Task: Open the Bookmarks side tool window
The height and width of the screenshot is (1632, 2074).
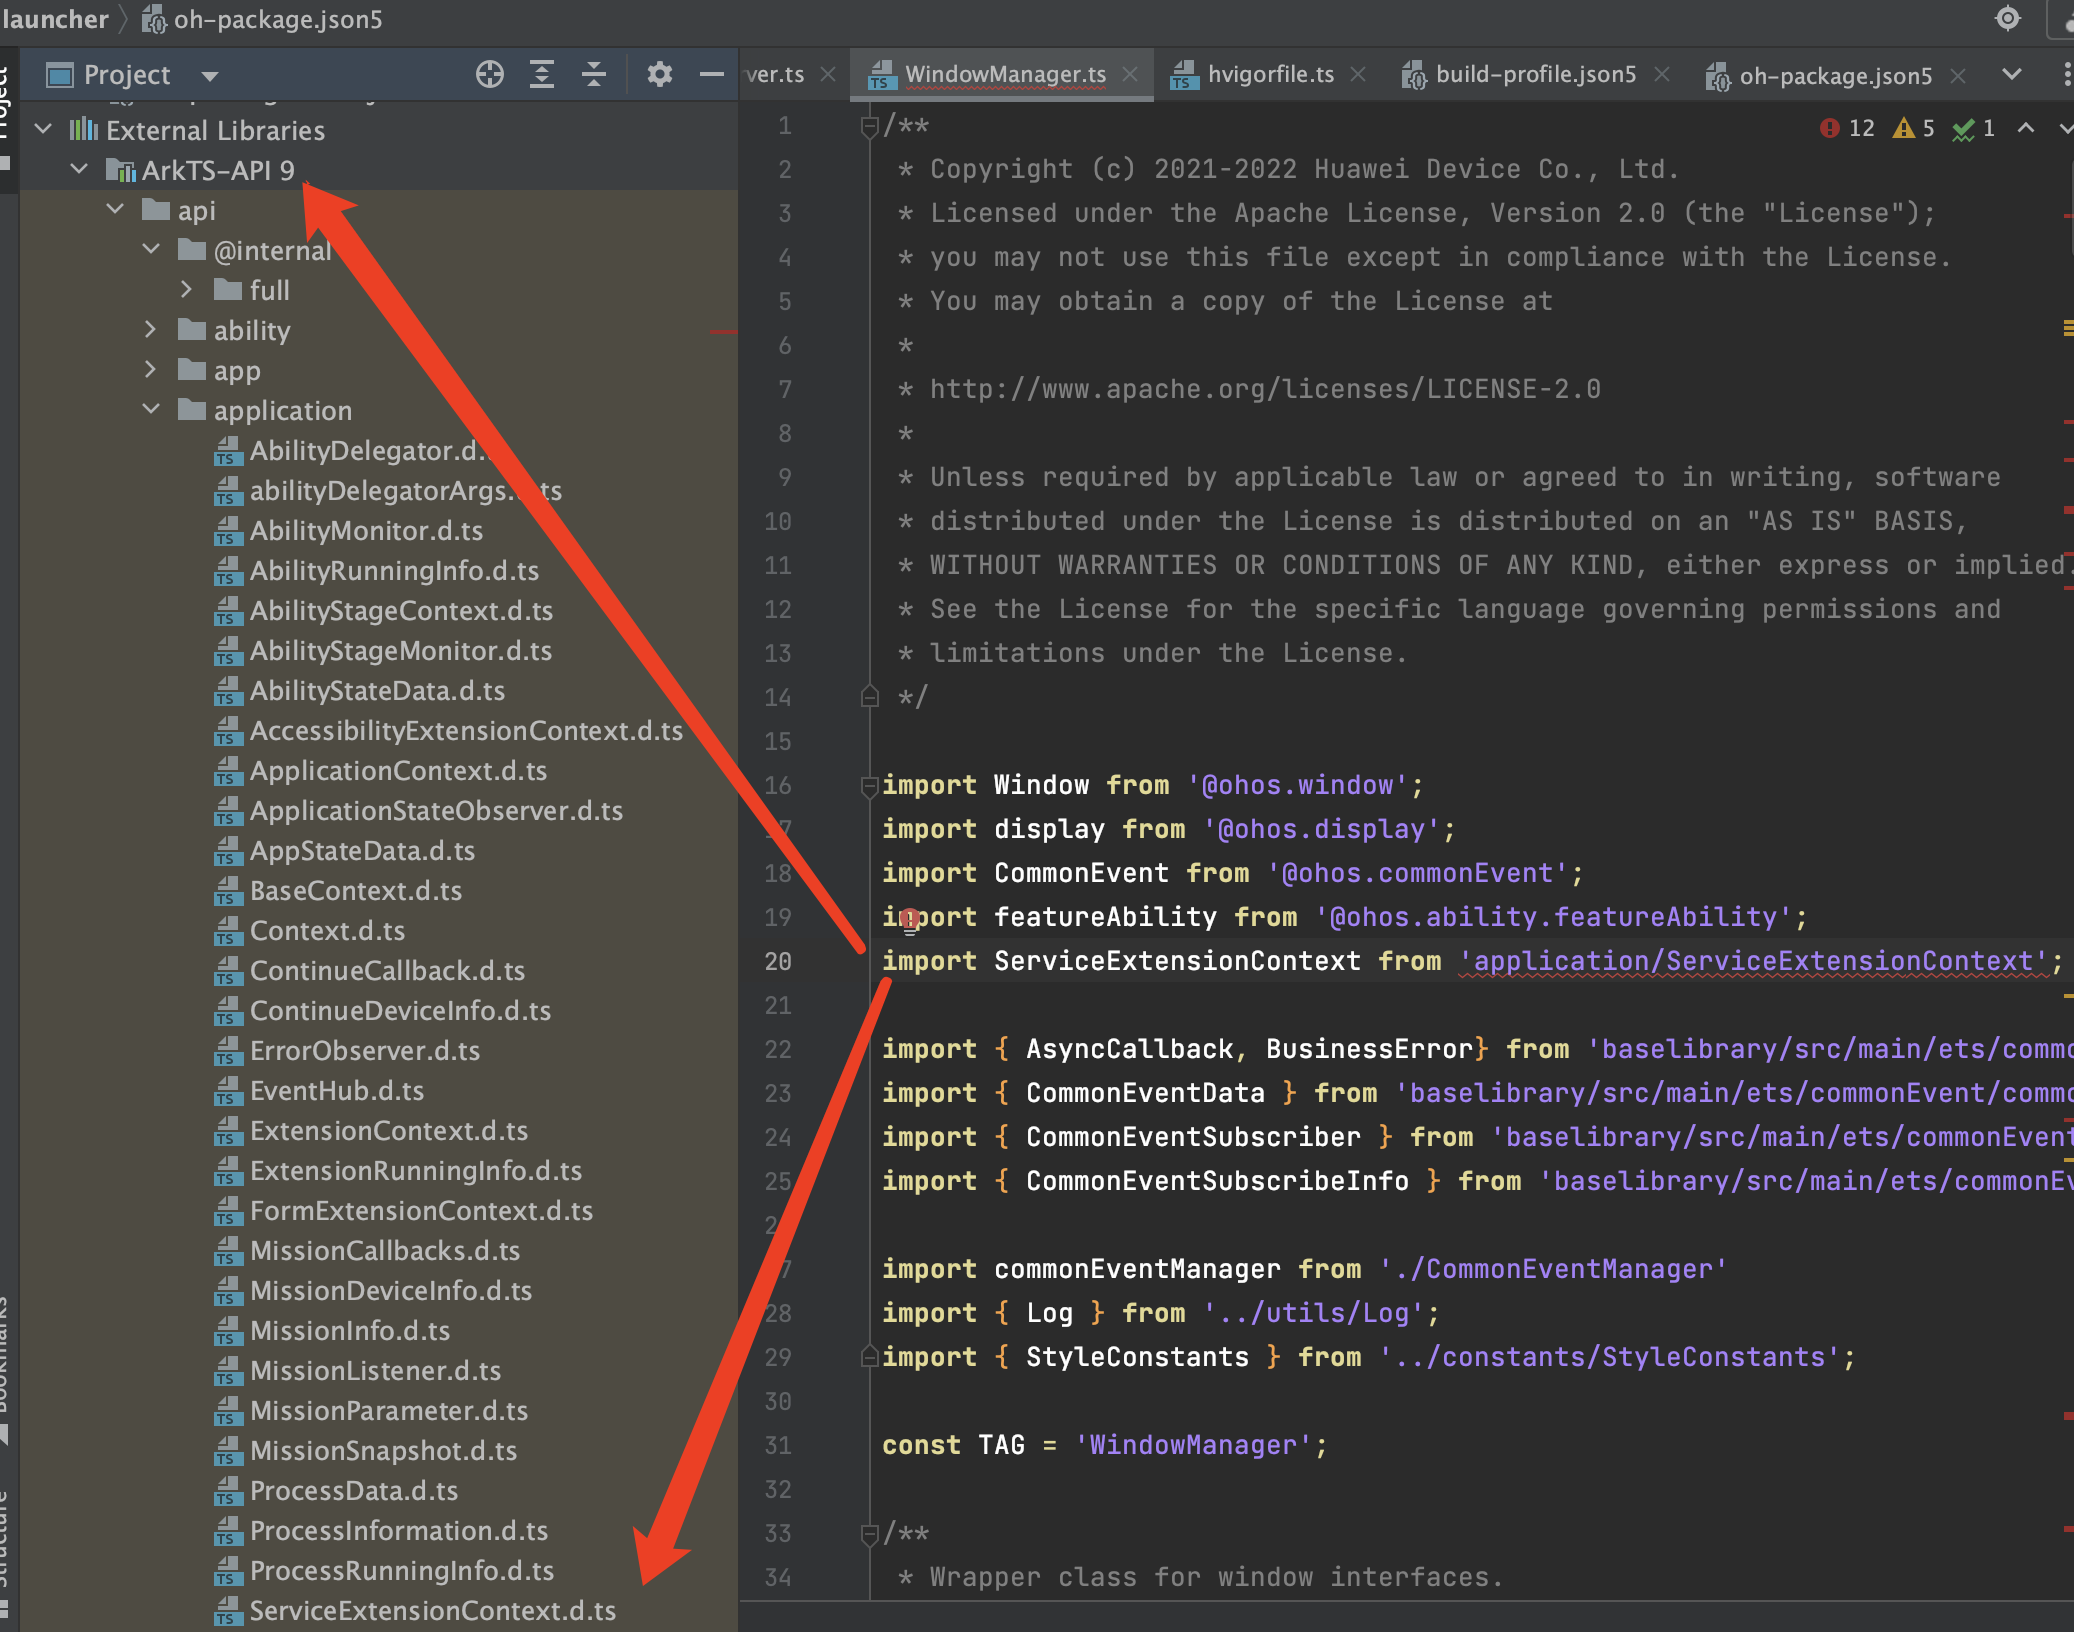Action: pyautogui.click(x=5, y=1370)
